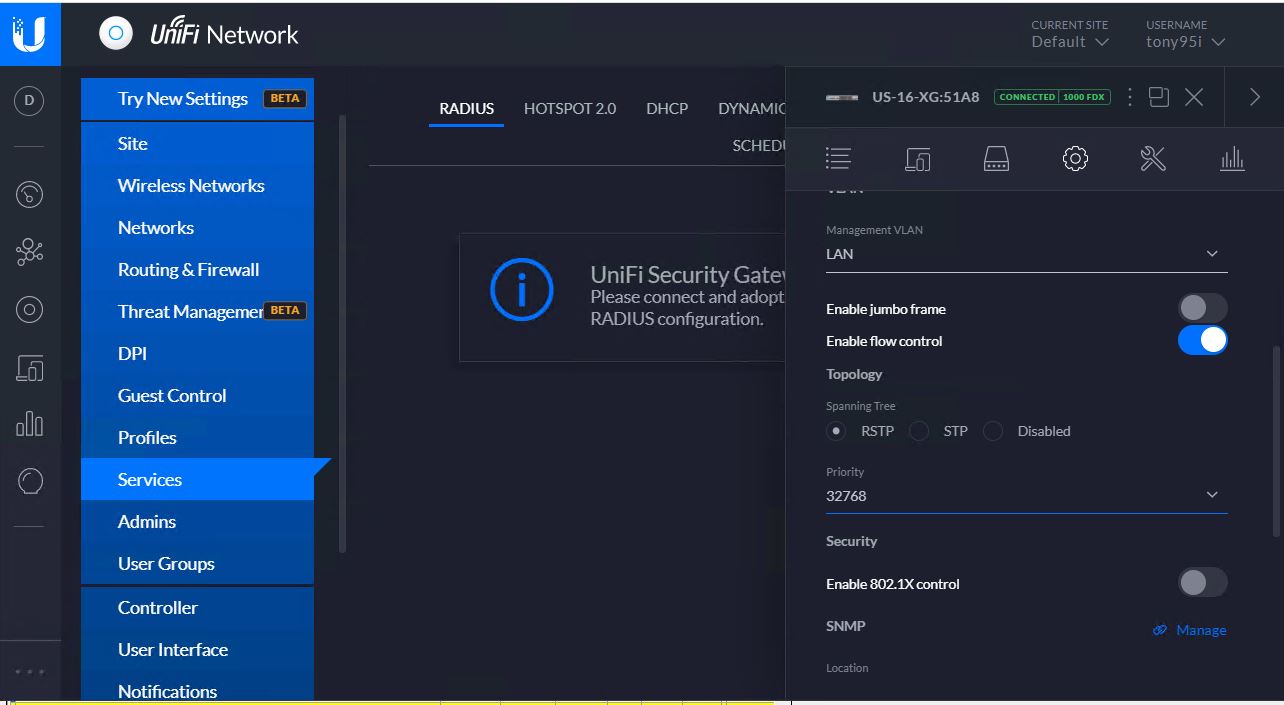Open the Statistics gauge icon in sidebar
This screenshot has width=1284, height=705.
coord(29,194)
